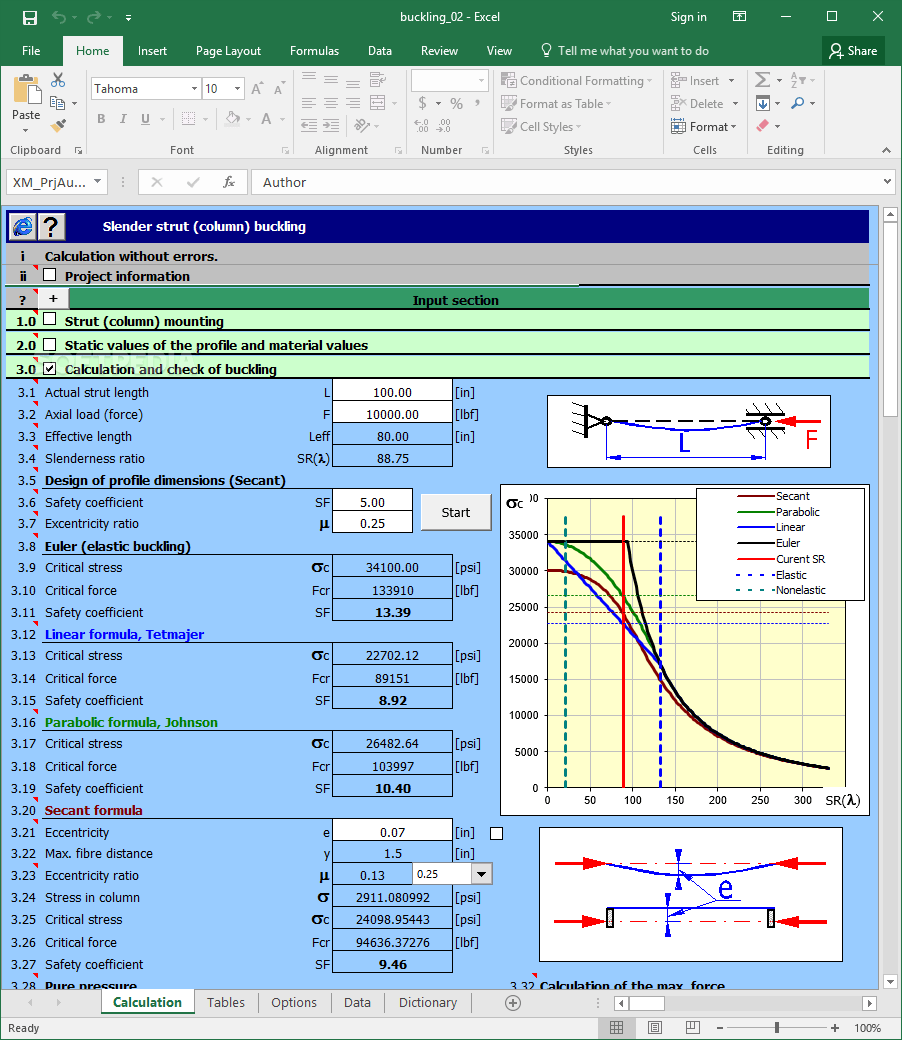The width and height of the screenshot is (902, 1040).
Task: Toggle the Project information checkbox
Action: (x=50, y=275)
